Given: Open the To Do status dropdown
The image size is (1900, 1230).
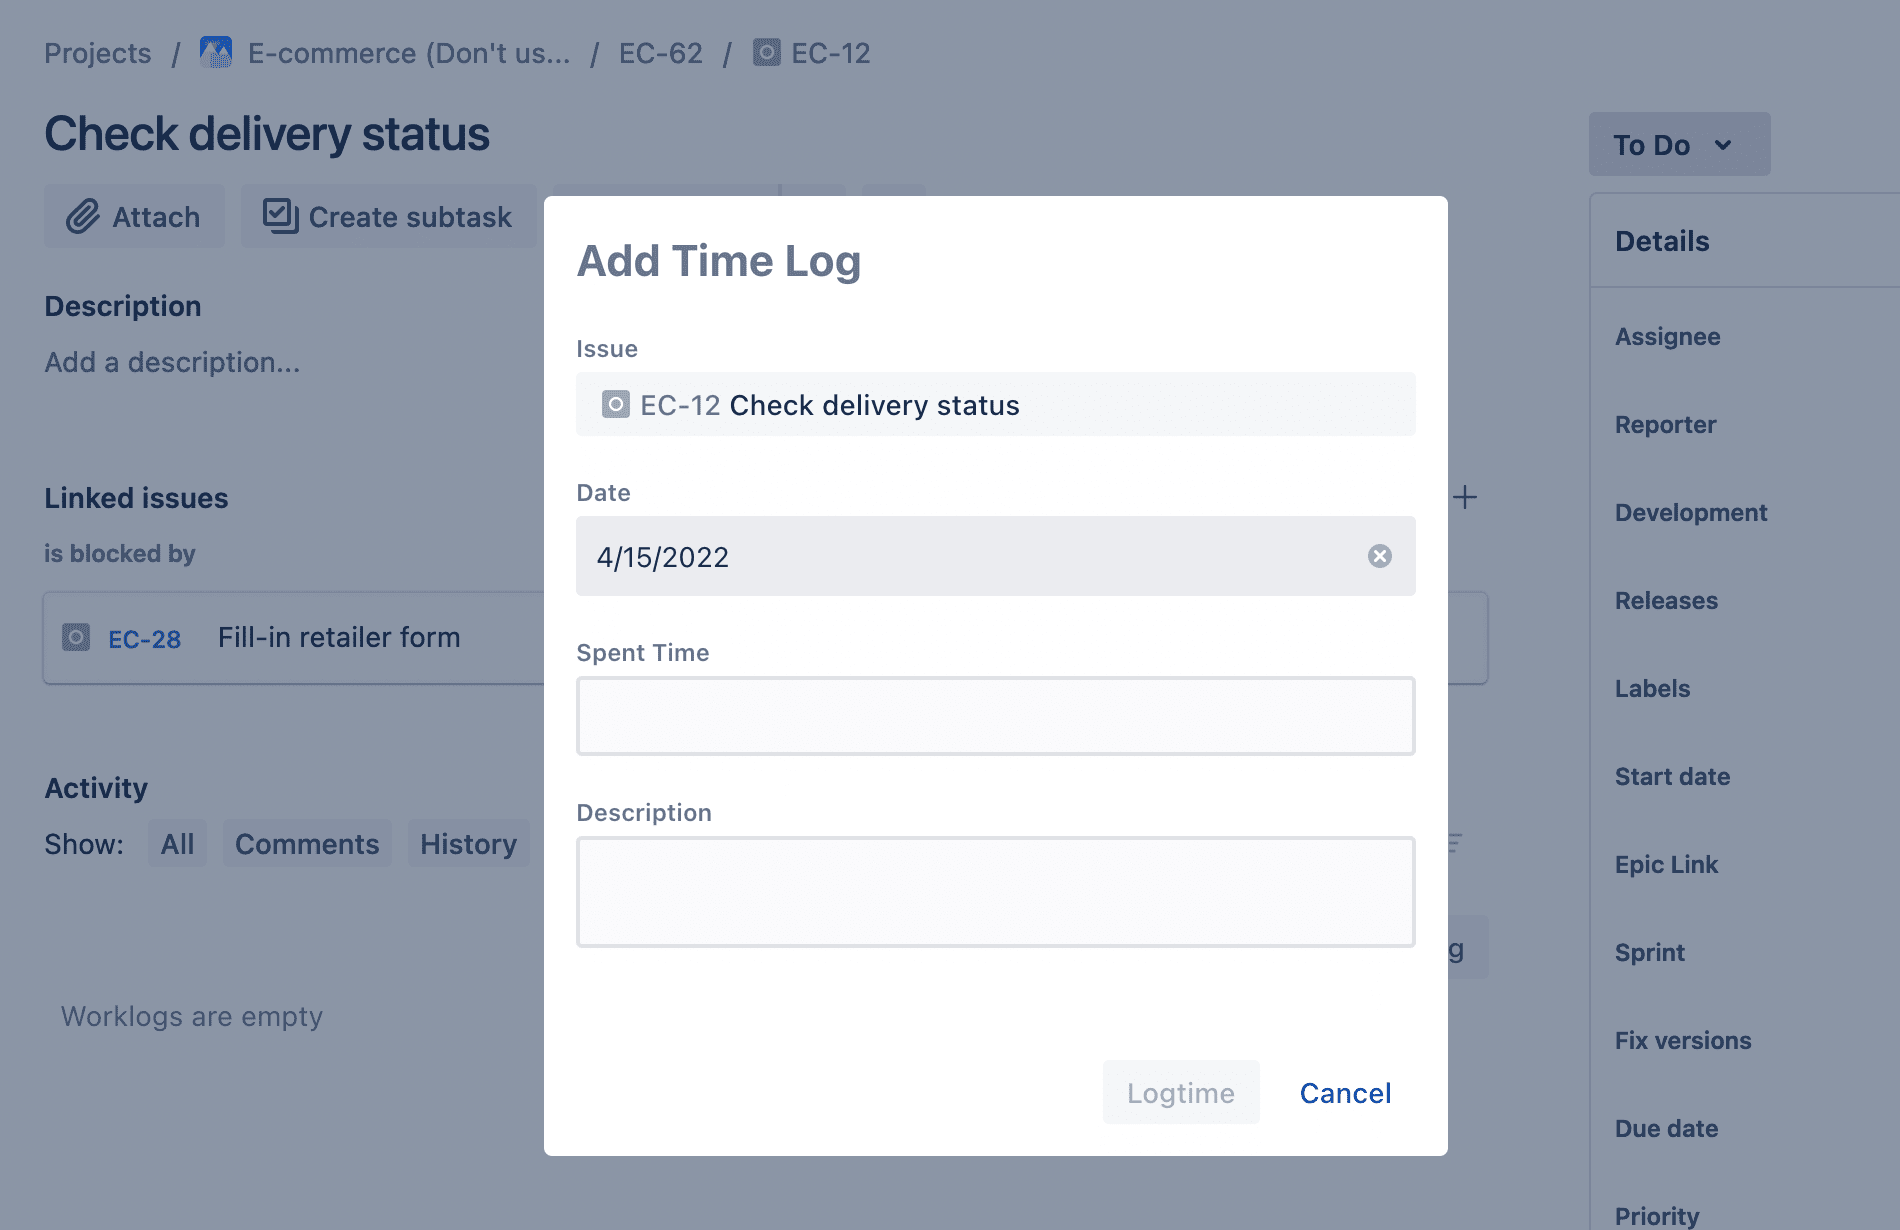Looking at the screenshot, I should (x=1678, y=145).
